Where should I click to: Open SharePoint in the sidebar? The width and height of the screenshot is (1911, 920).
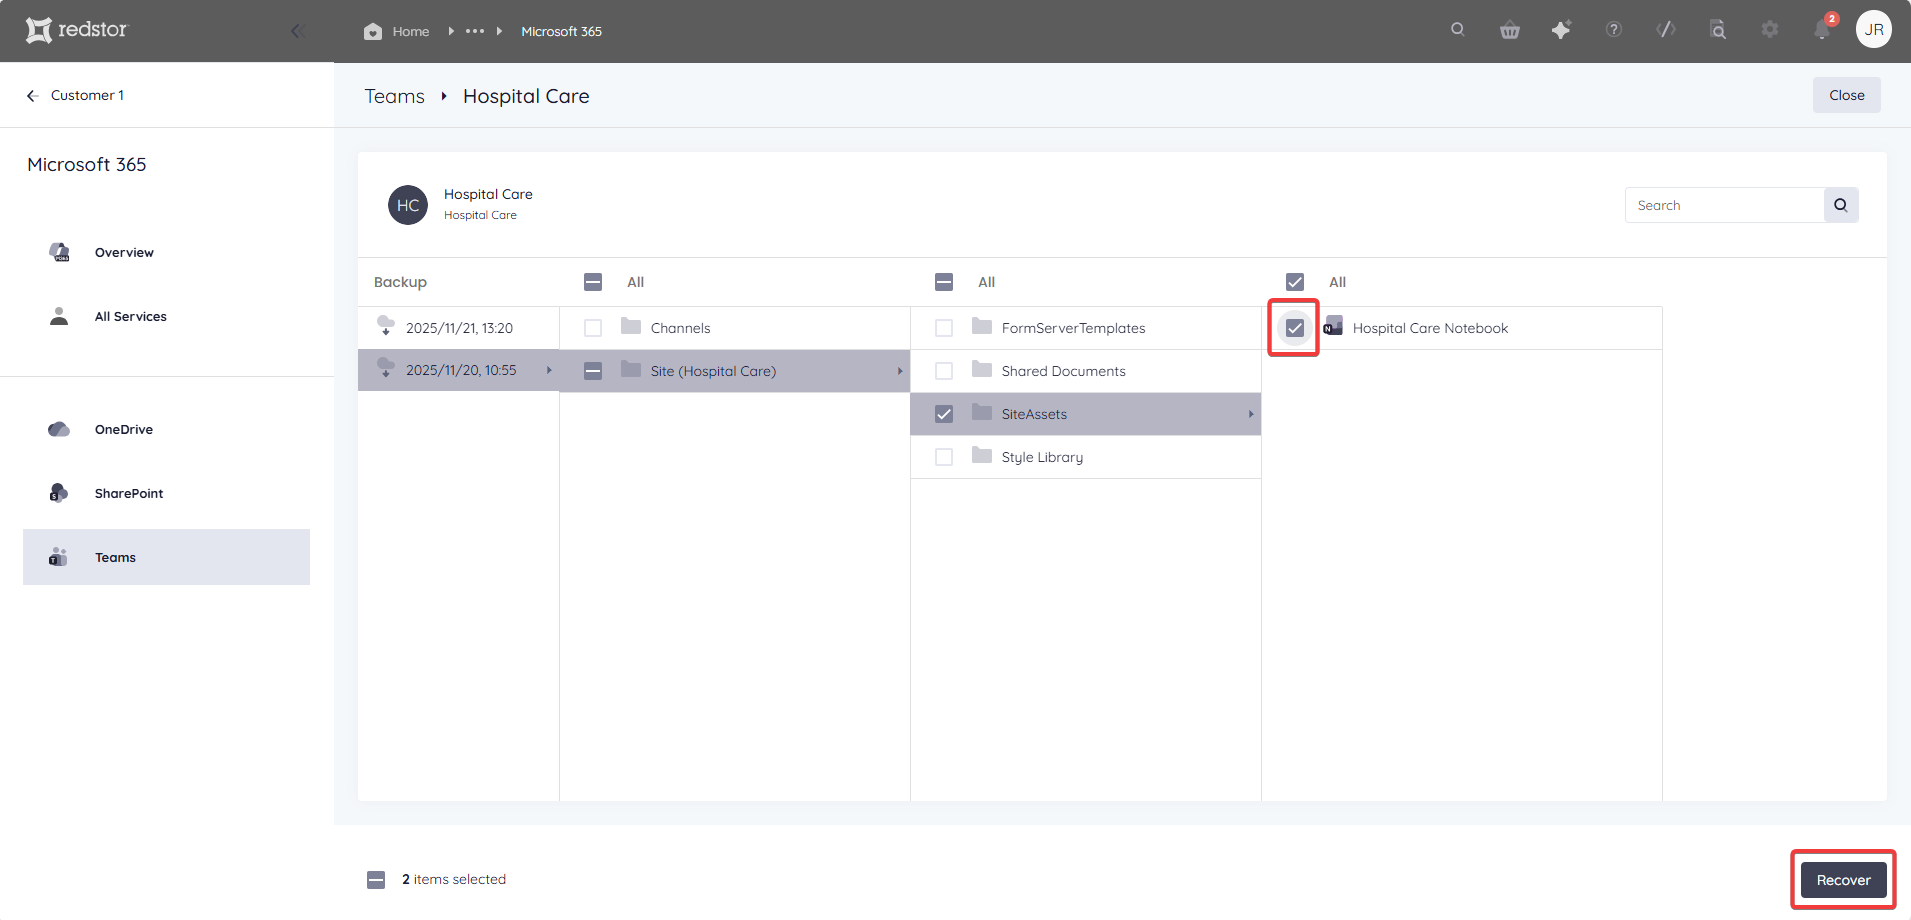(129, 494)
